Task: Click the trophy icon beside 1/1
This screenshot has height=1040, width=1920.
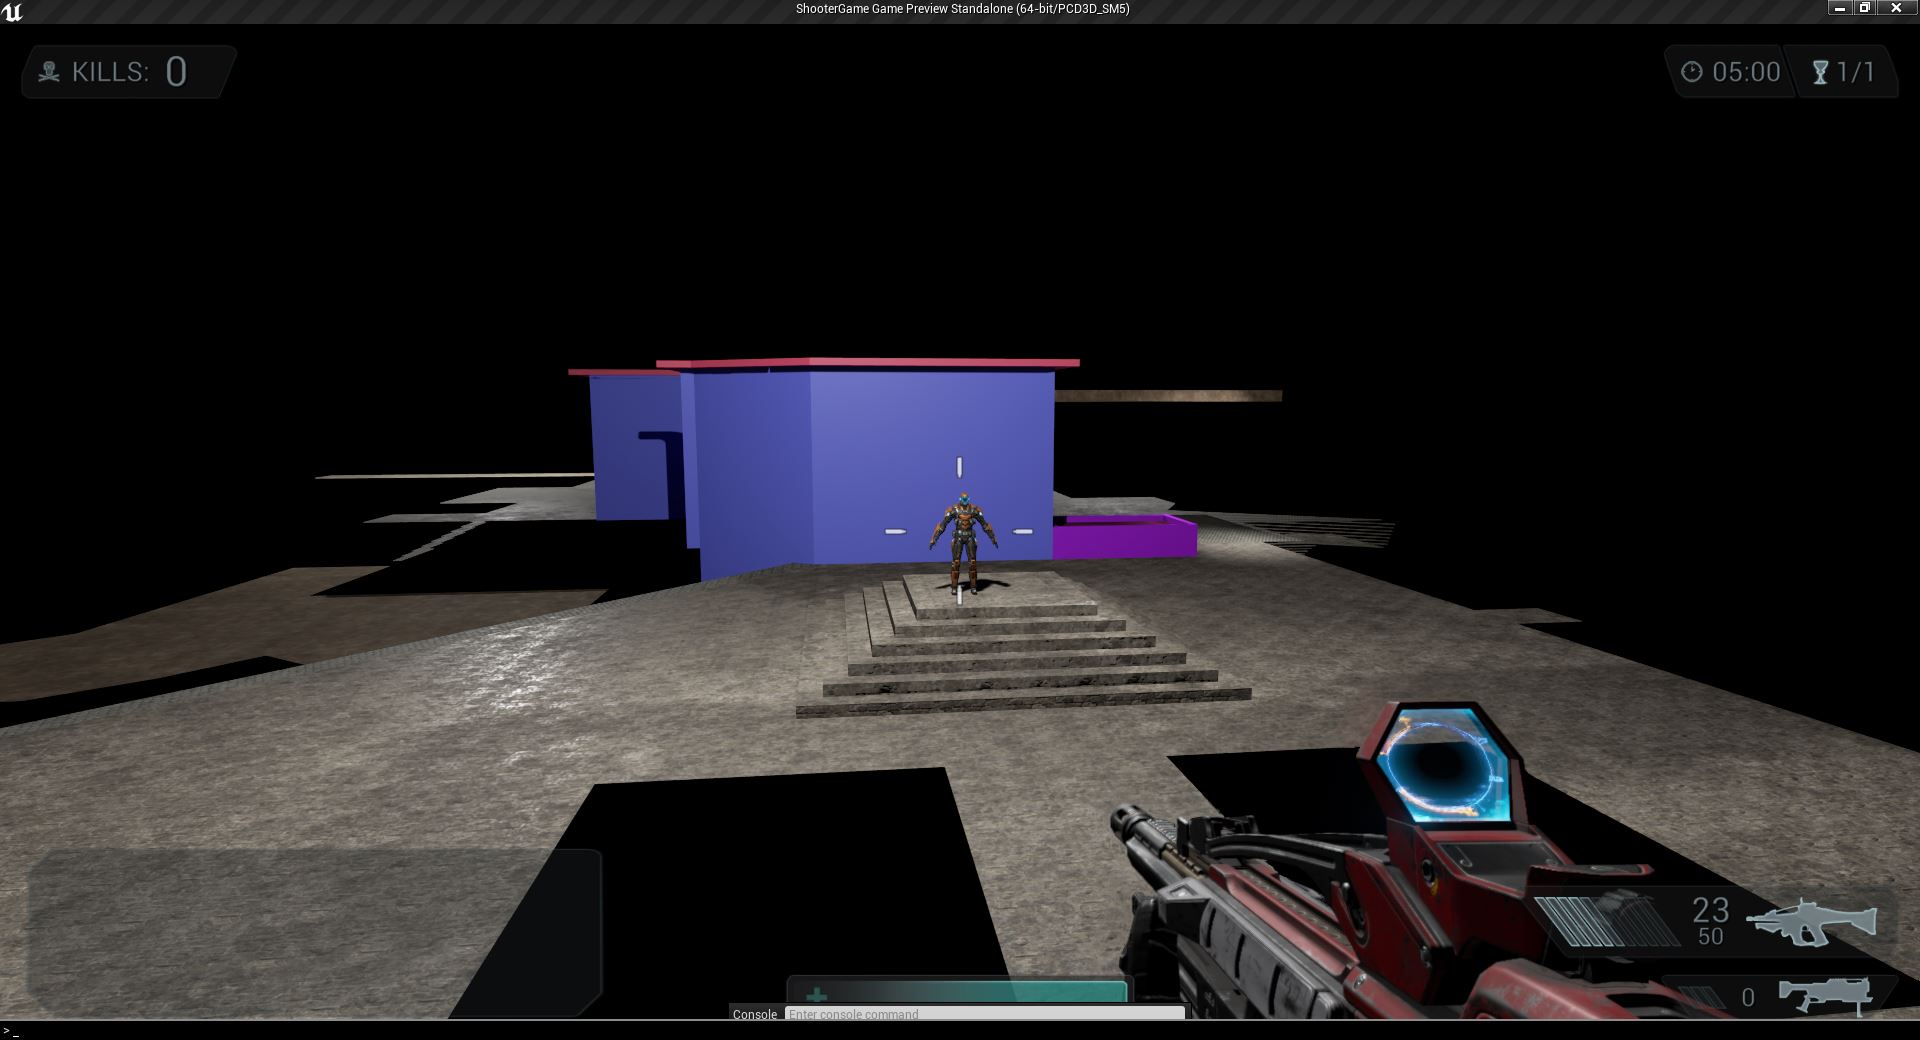Action: [1820, 72]
